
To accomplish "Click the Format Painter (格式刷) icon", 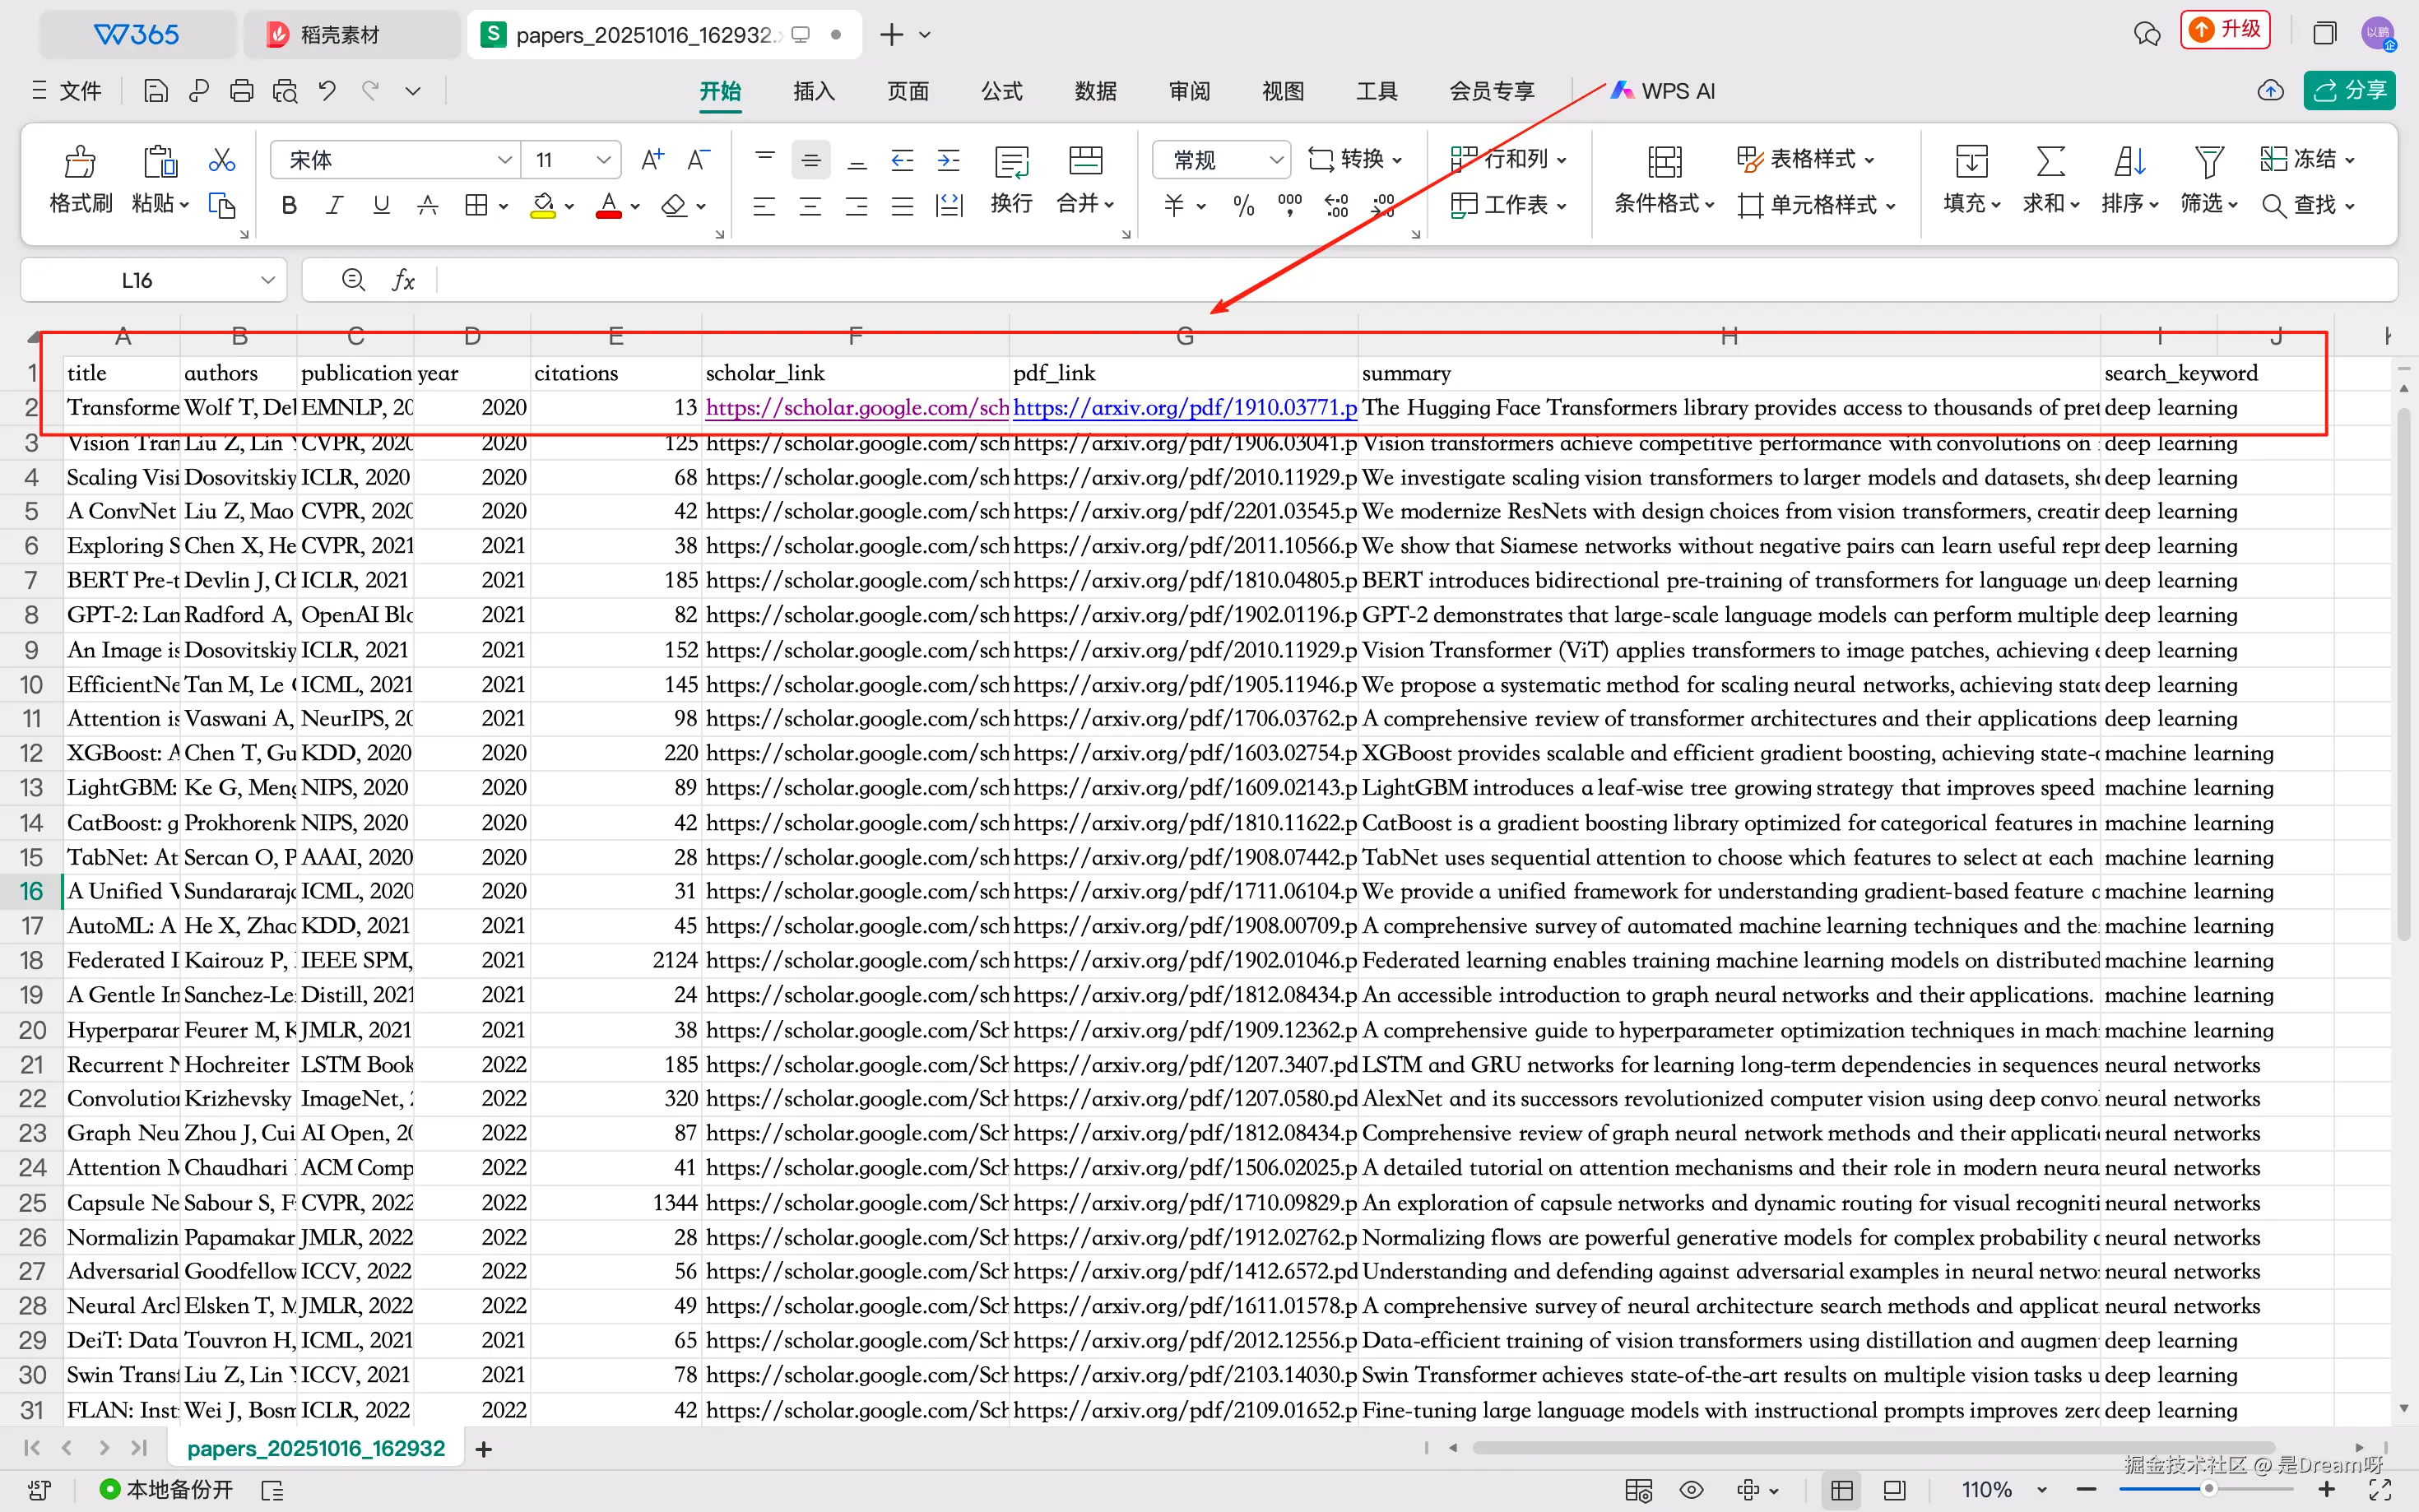I will (x=80, y=161).
